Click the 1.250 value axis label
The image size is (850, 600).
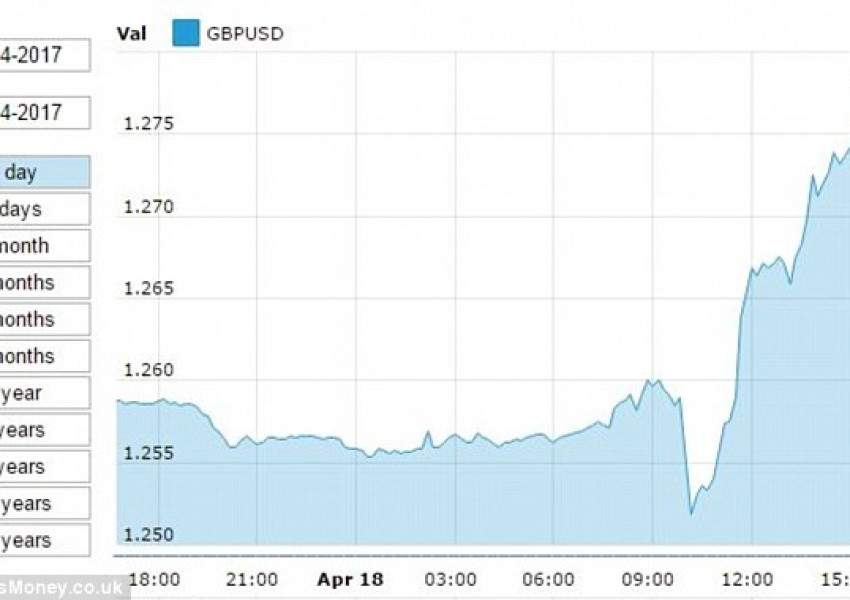147,534
